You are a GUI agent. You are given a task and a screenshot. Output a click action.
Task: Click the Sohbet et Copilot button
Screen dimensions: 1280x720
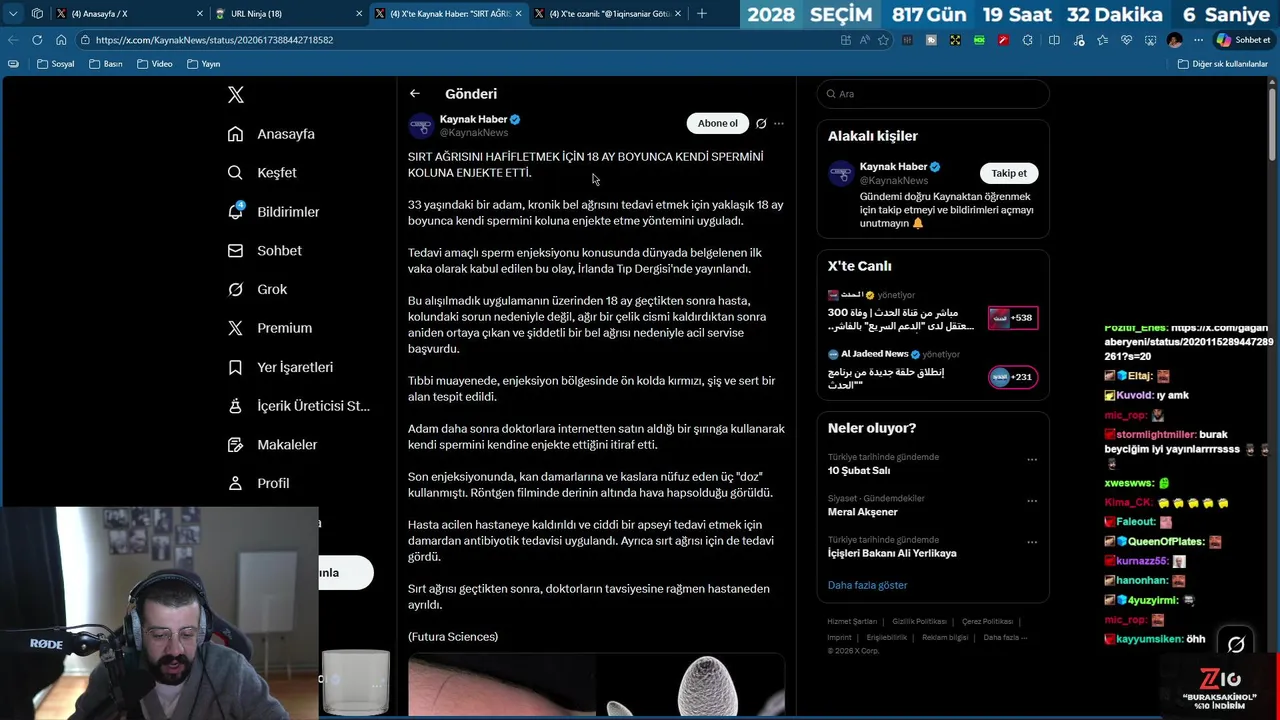[x=1243, y=40]
